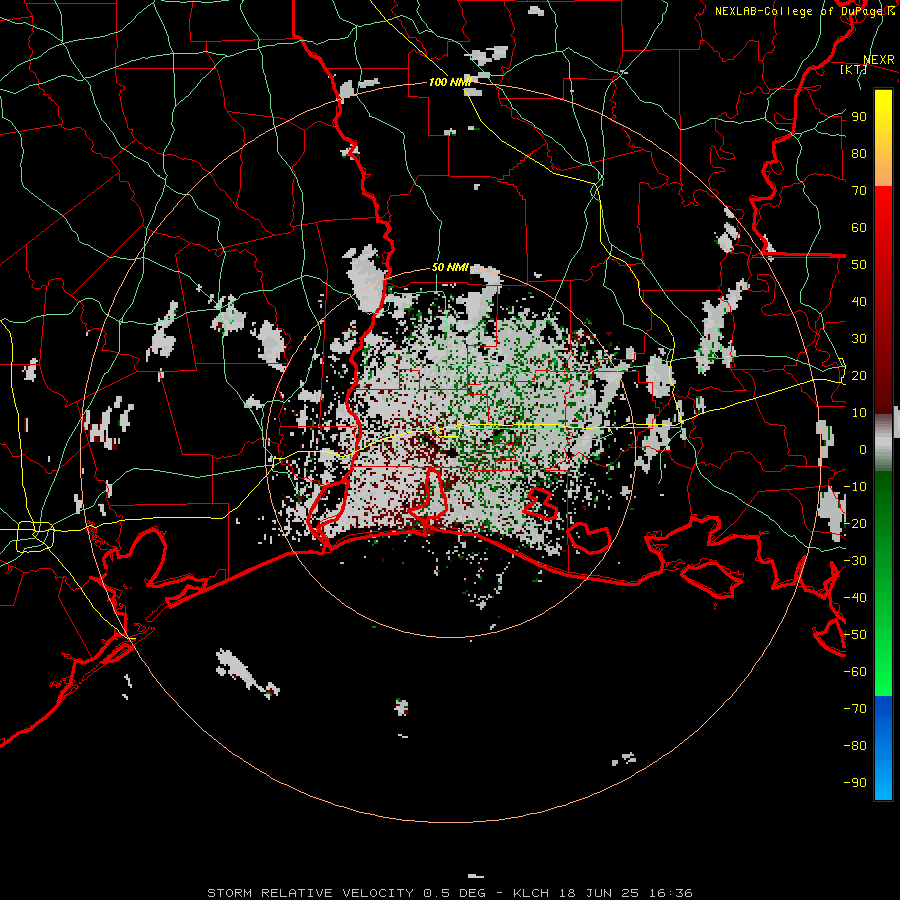Click the 40 value on the velocity scale

point(859,301)
